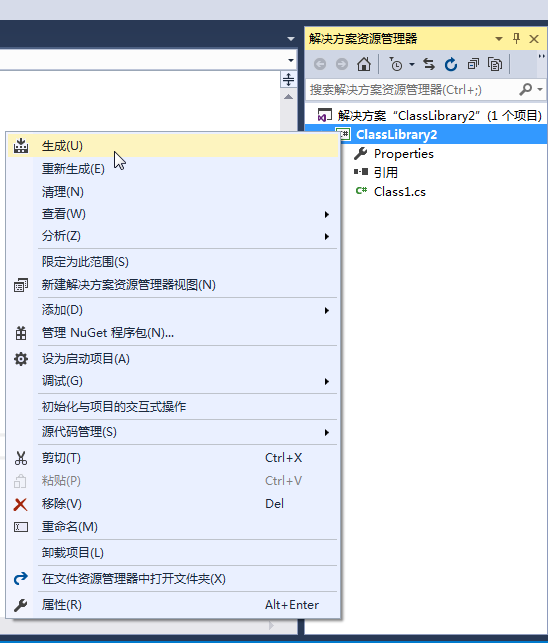Select 限定为此范围(S) menu entry

[173, 262]
